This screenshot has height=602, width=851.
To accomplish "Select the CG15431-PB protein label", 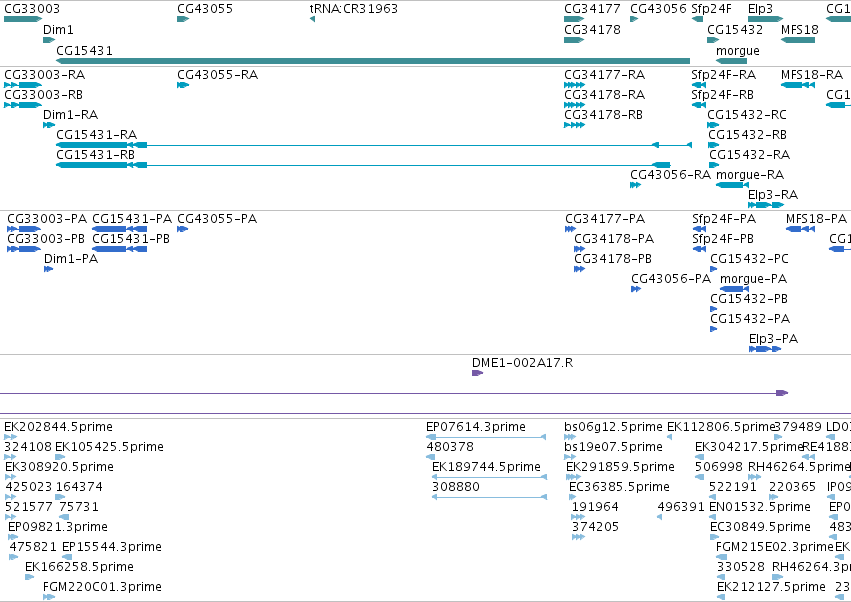I will click(131, 239).
